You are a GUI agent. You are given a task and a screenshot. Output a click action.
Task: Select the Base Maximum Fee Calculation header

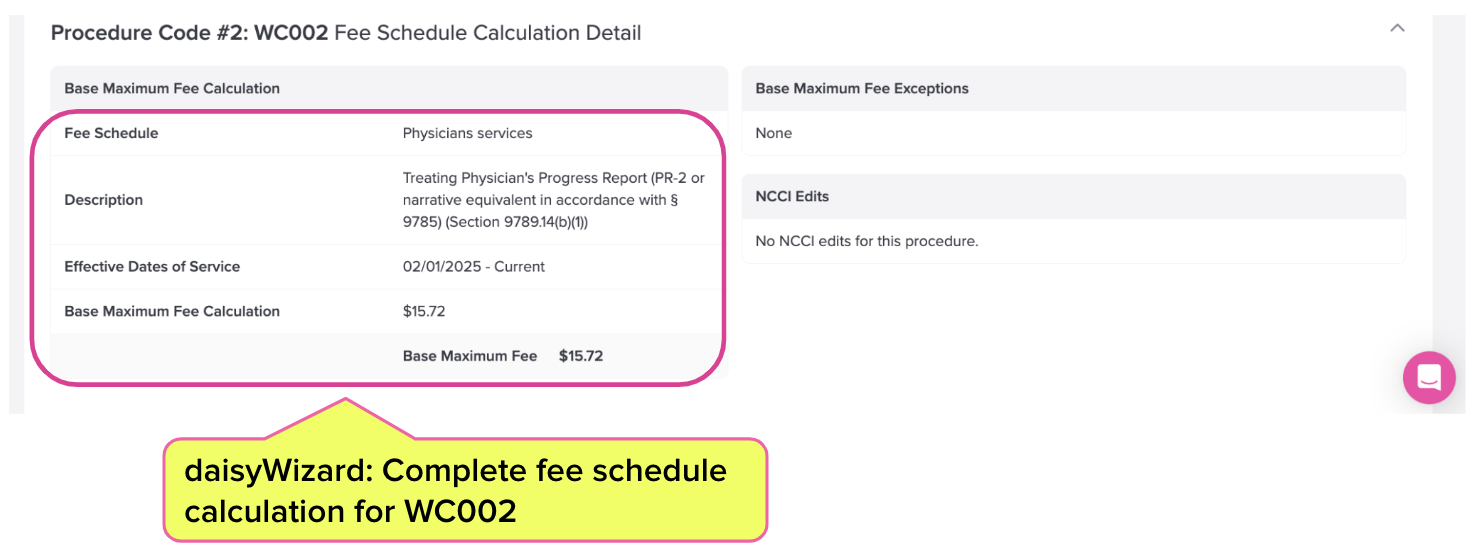(172, 88)
